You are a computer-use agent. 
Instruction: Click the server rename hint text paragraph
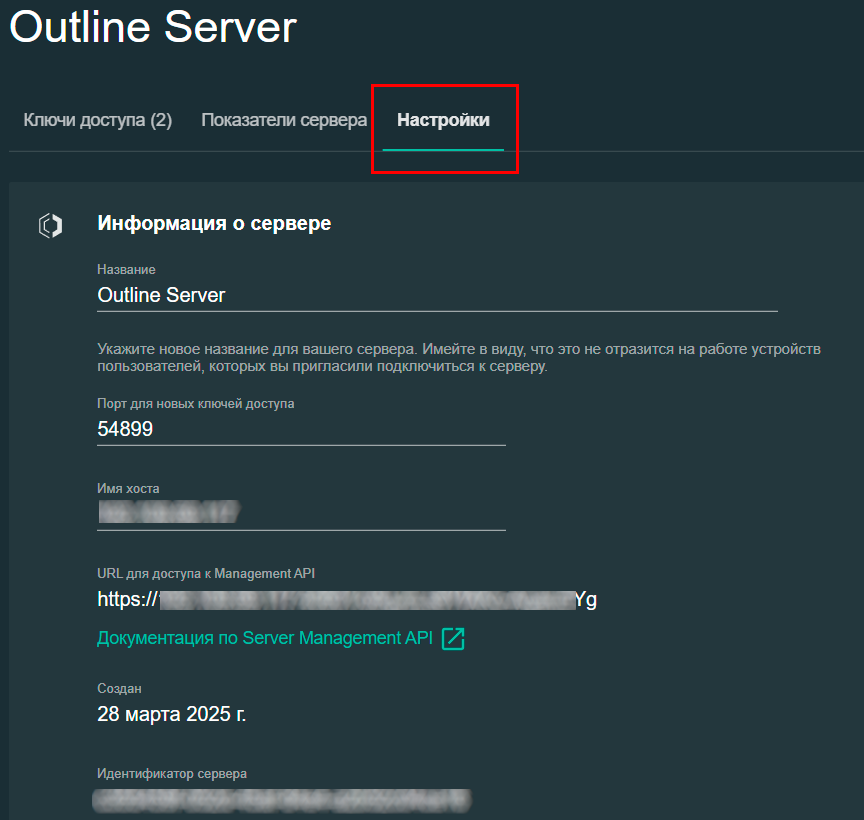point(458,358)
